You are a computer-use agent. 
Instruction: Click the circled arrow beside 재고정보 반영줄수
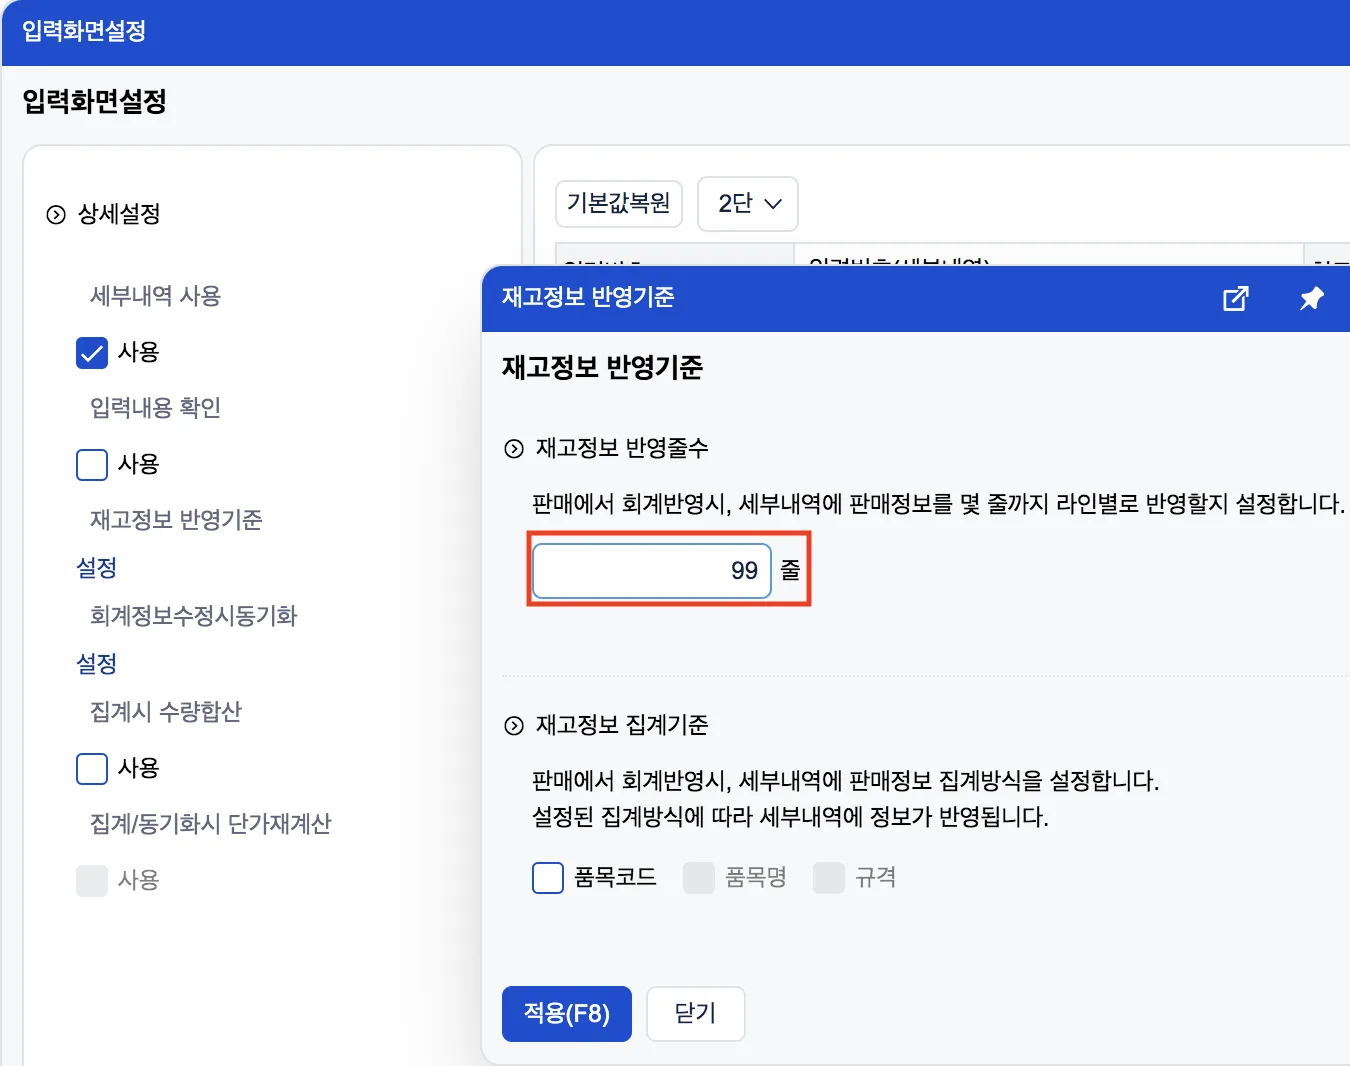tap(514, 449)
